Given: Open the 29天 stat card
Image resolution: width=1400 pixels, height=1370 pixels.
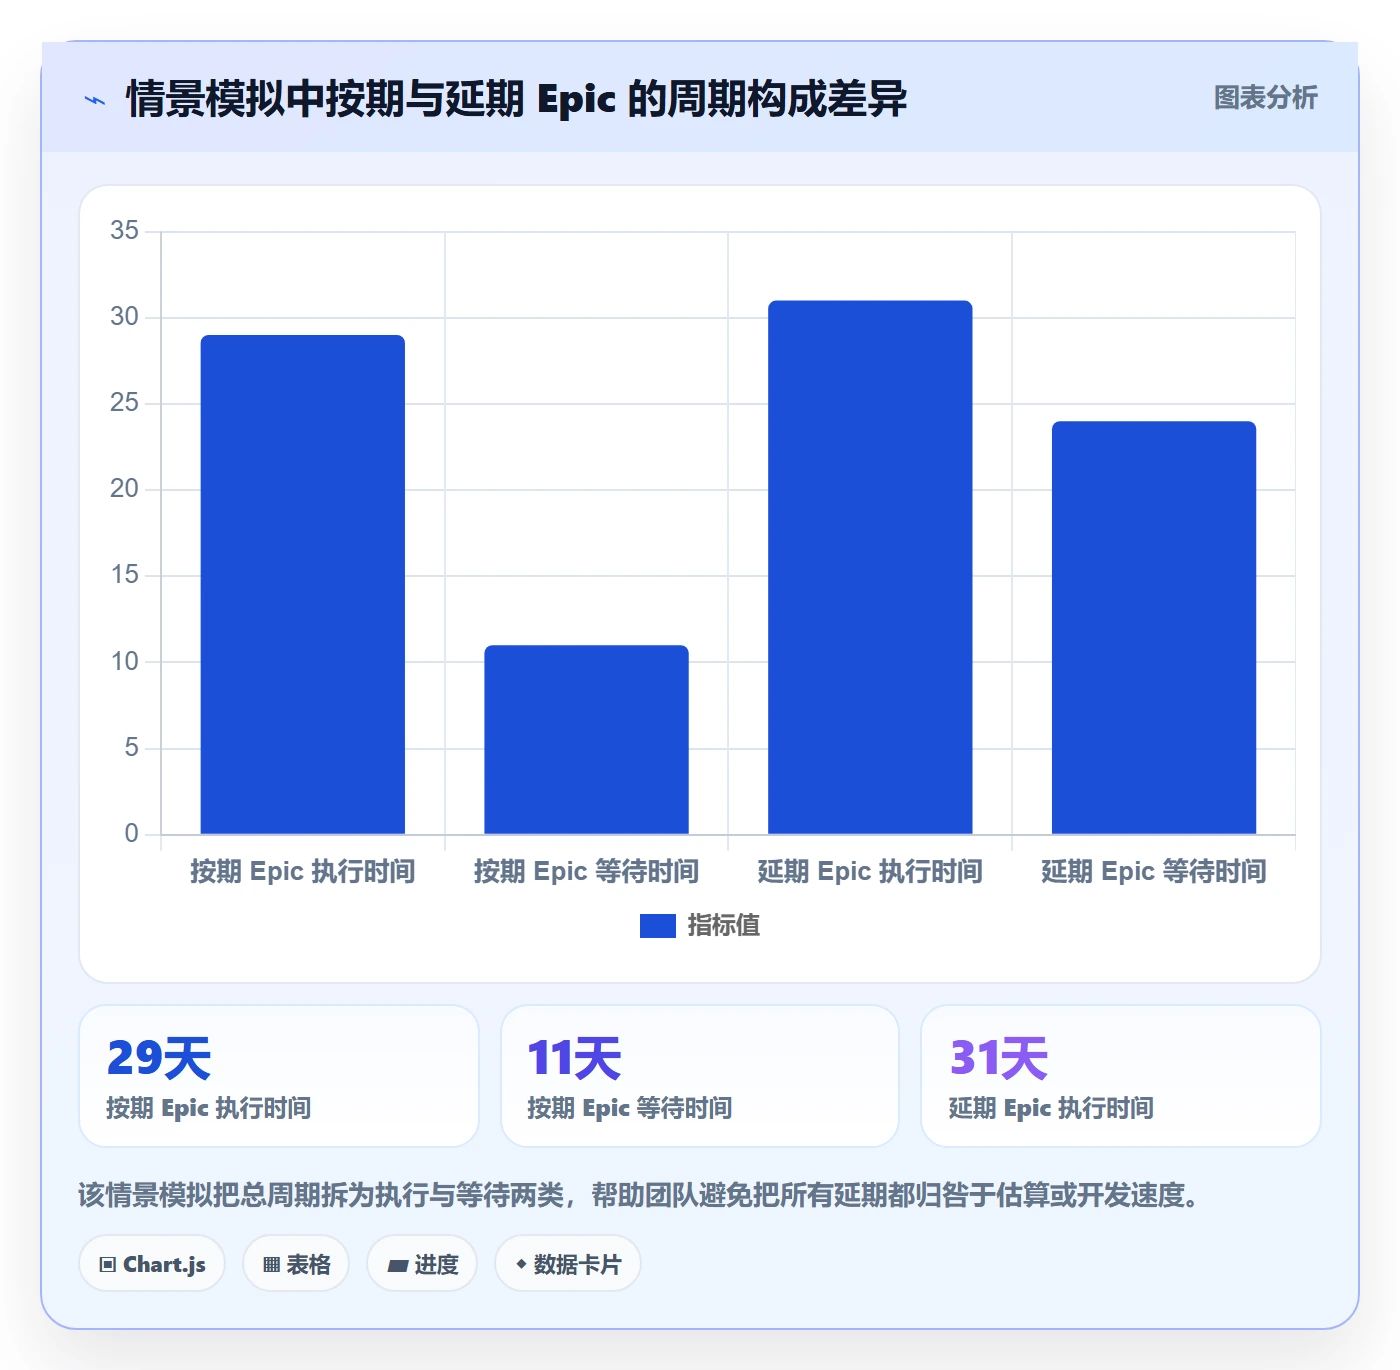Looking at the screenshot, I should pos(279,1076).
